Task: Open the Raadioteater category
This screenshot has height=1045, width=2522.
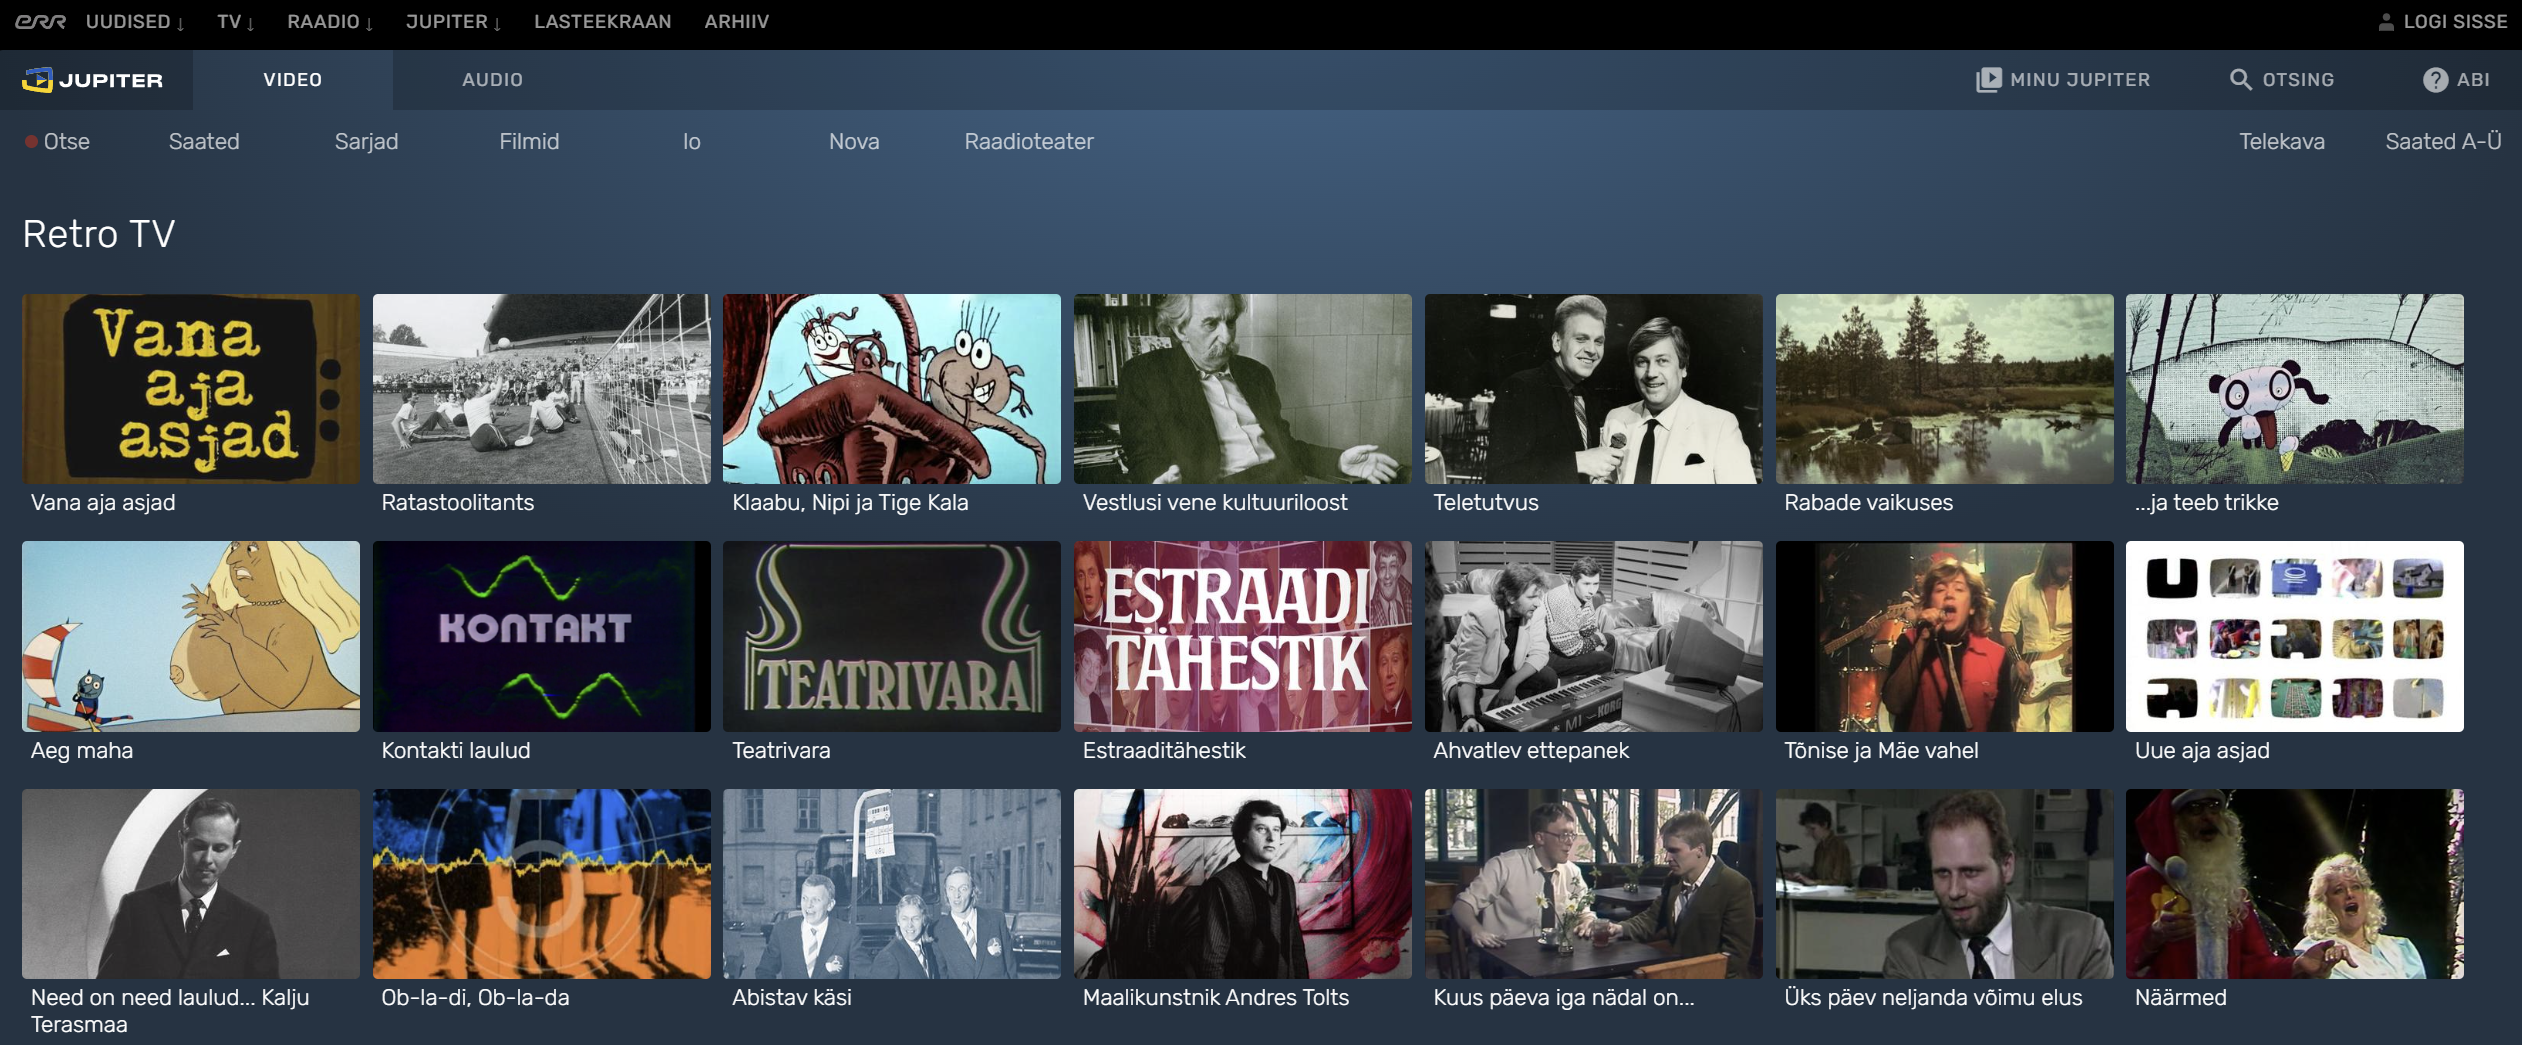Action: (1029, 142)
